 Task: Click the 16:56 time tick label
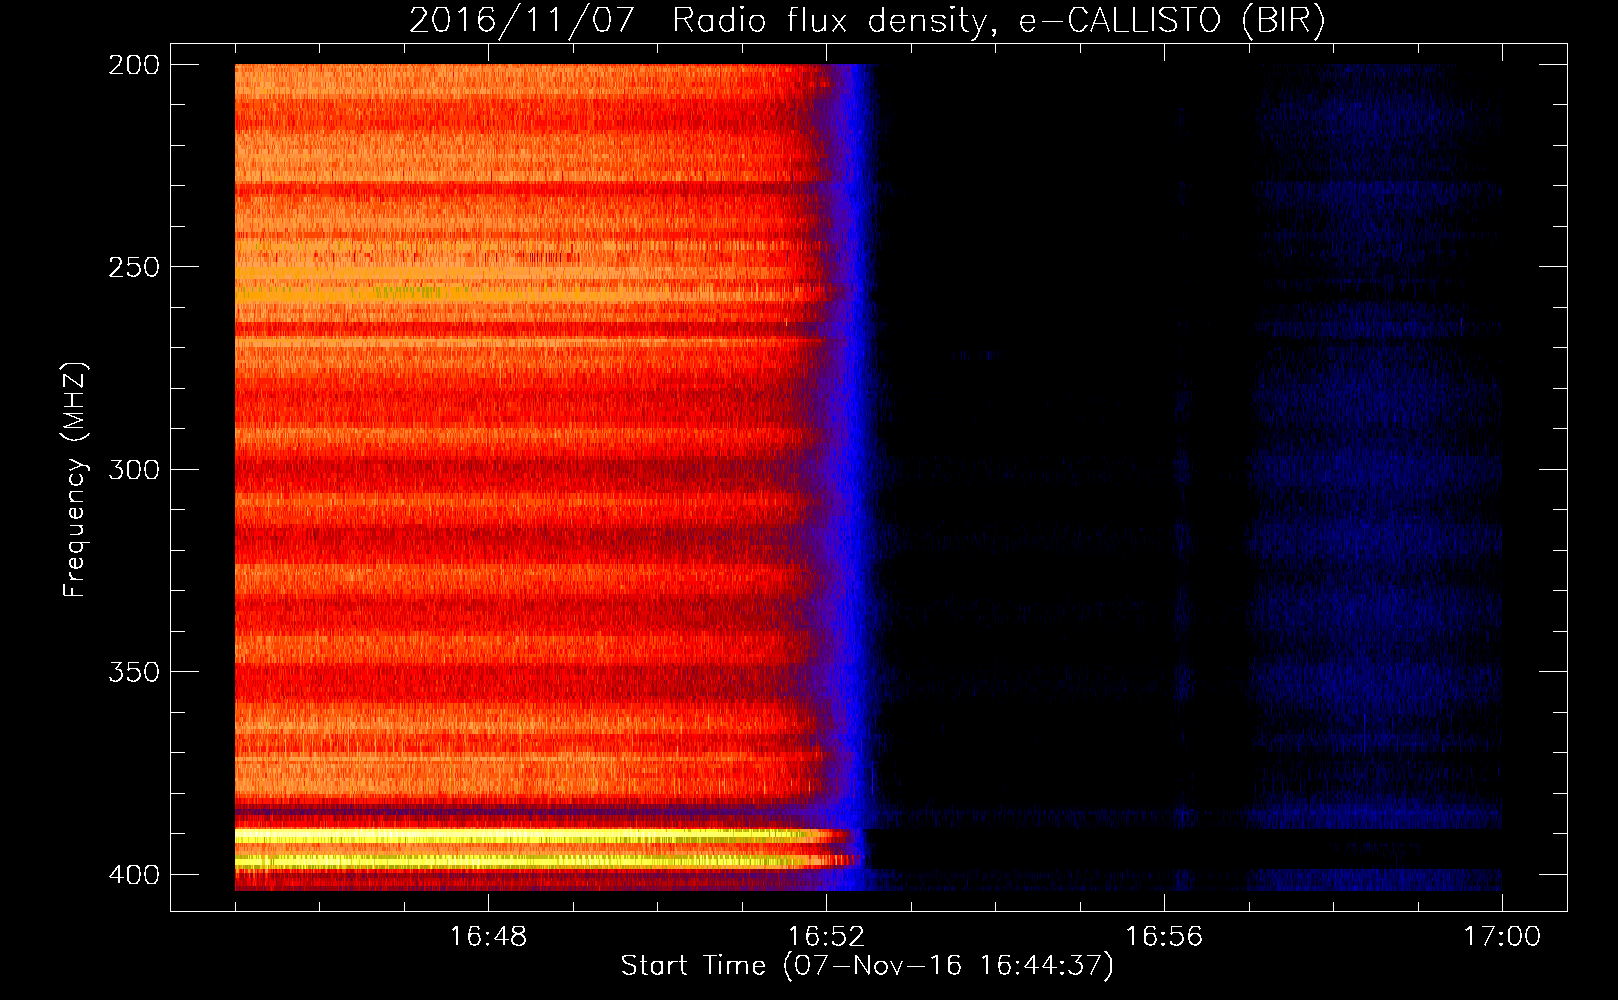(x=1164, y=936)
